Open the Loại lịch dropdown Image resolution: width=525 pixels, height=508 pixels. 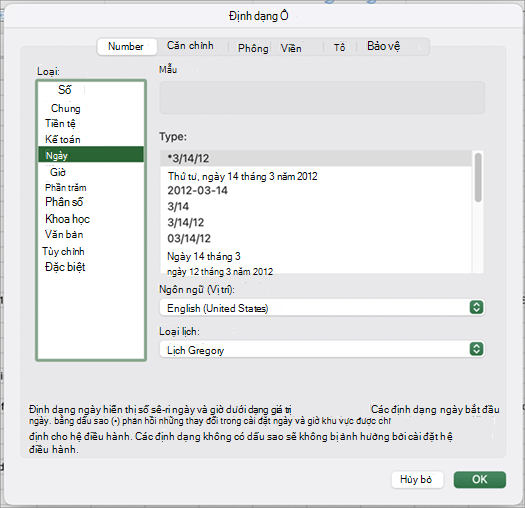pyautogui.click(x=322, y=349)
